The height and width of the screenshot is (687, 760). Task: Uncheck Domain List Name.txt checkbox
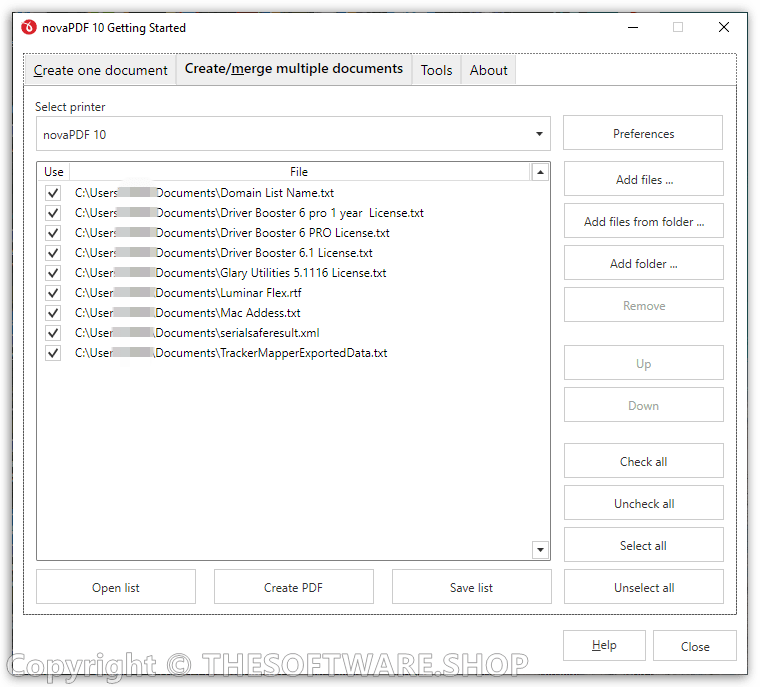(53, 193)
